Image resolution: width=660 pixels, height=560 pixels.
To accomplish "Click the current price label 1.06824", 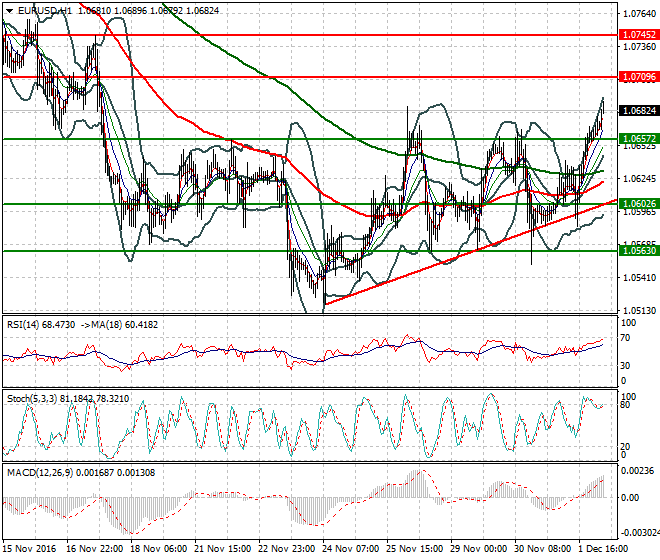I will click(x=639, y=111).
